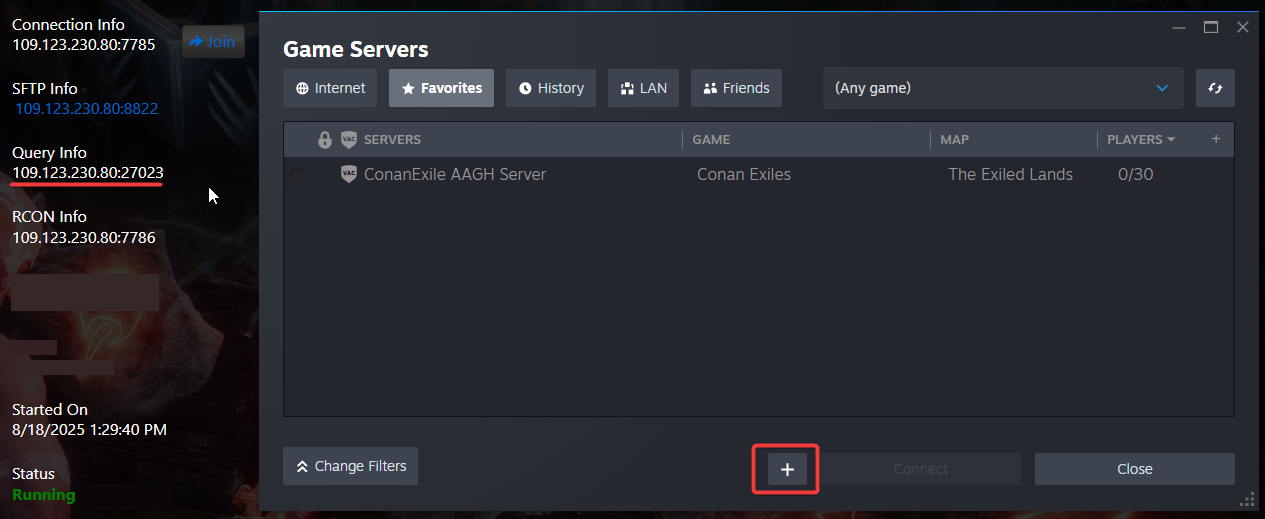Click Query Info address 109.123.230.80:27023
Image resolution: width=1265 pixels, height=519 pixels.
pos(88,173)
